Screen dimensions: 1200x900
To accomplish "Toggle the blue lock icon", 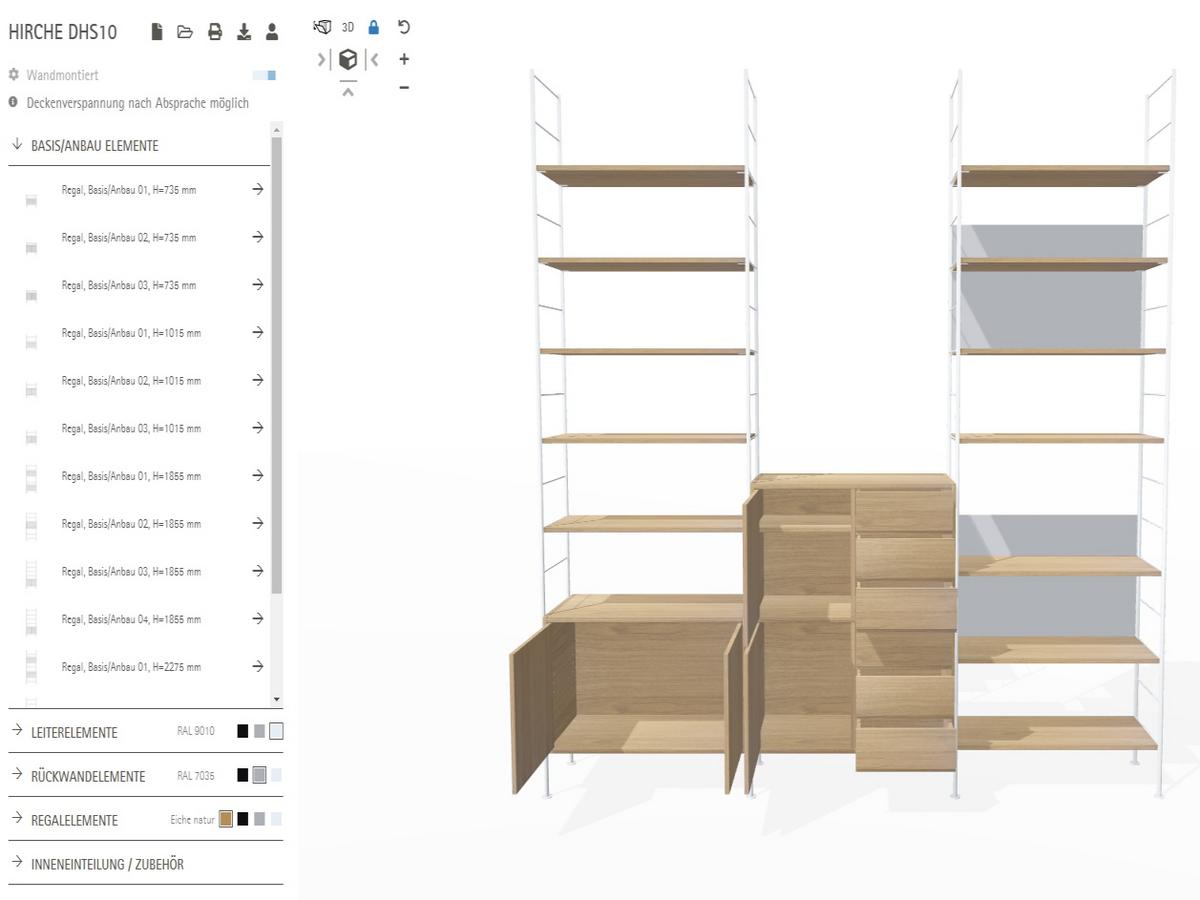I will coord(374,27).
